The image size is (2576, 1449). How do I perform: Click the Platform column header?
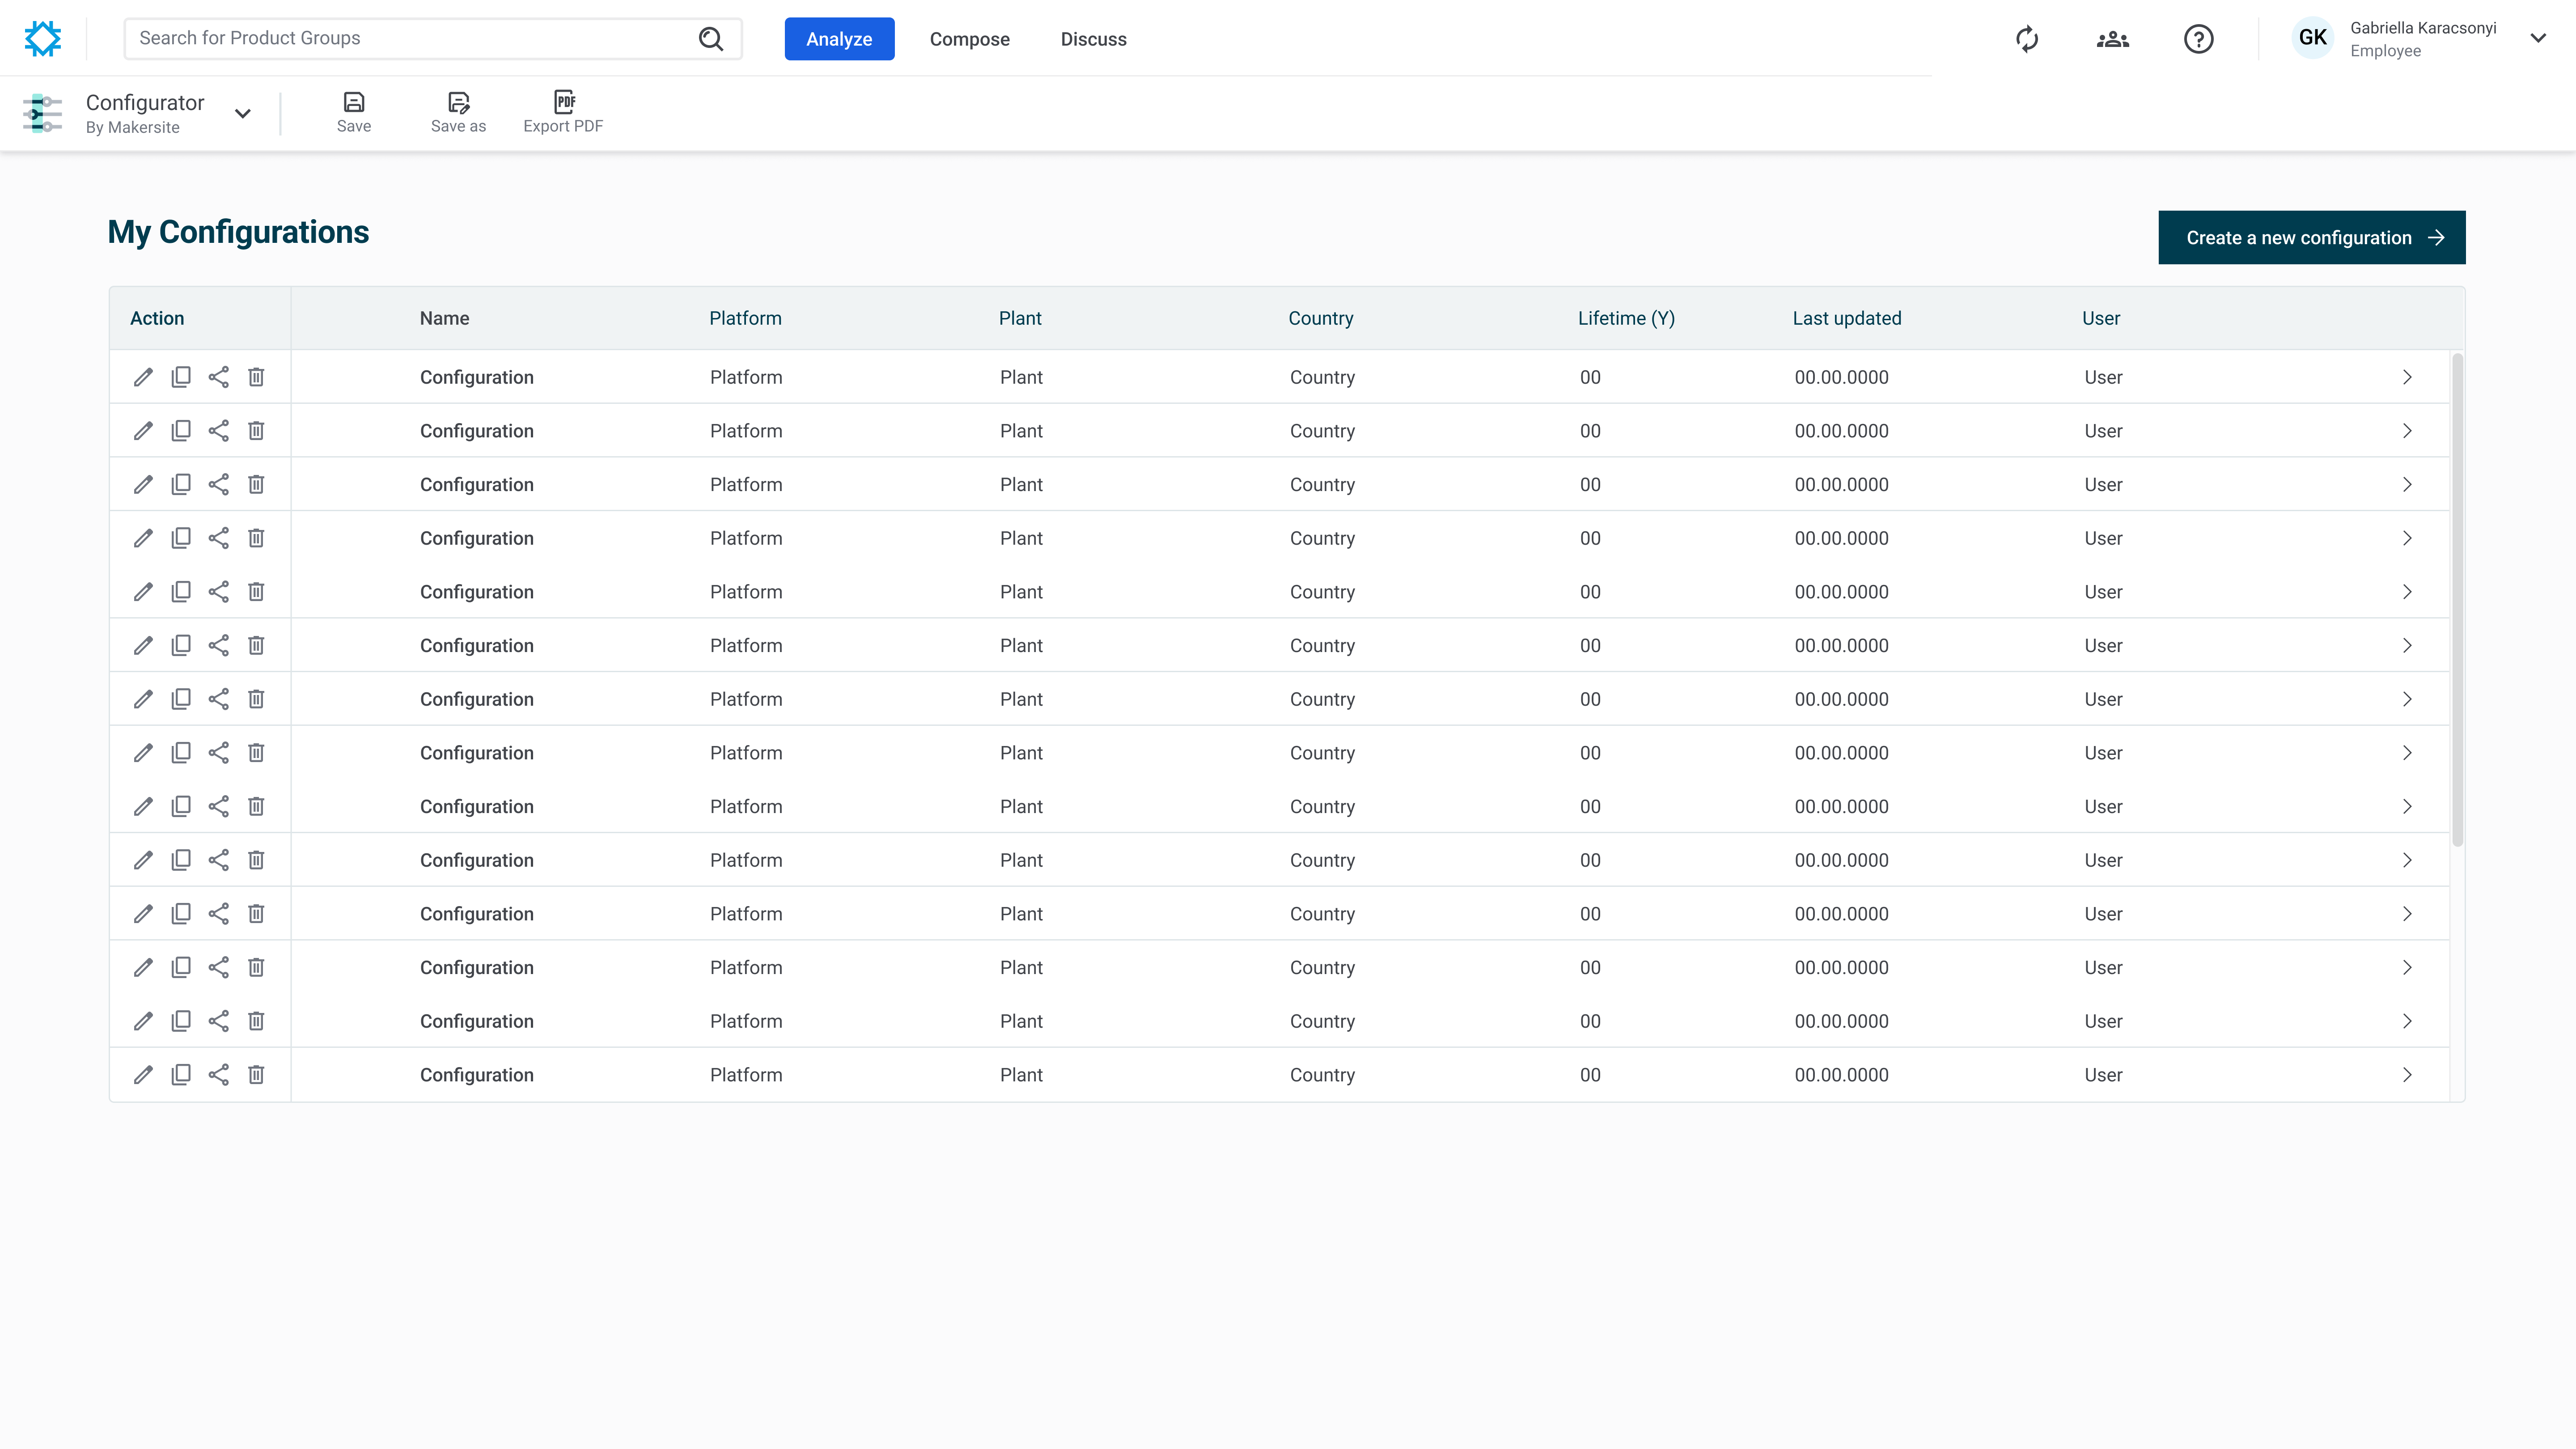tap(745, 318)
